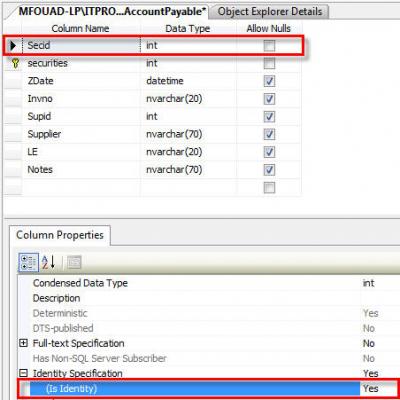Select the Column Properties tab
Screen dimensions: 400x400
point(60,235)
